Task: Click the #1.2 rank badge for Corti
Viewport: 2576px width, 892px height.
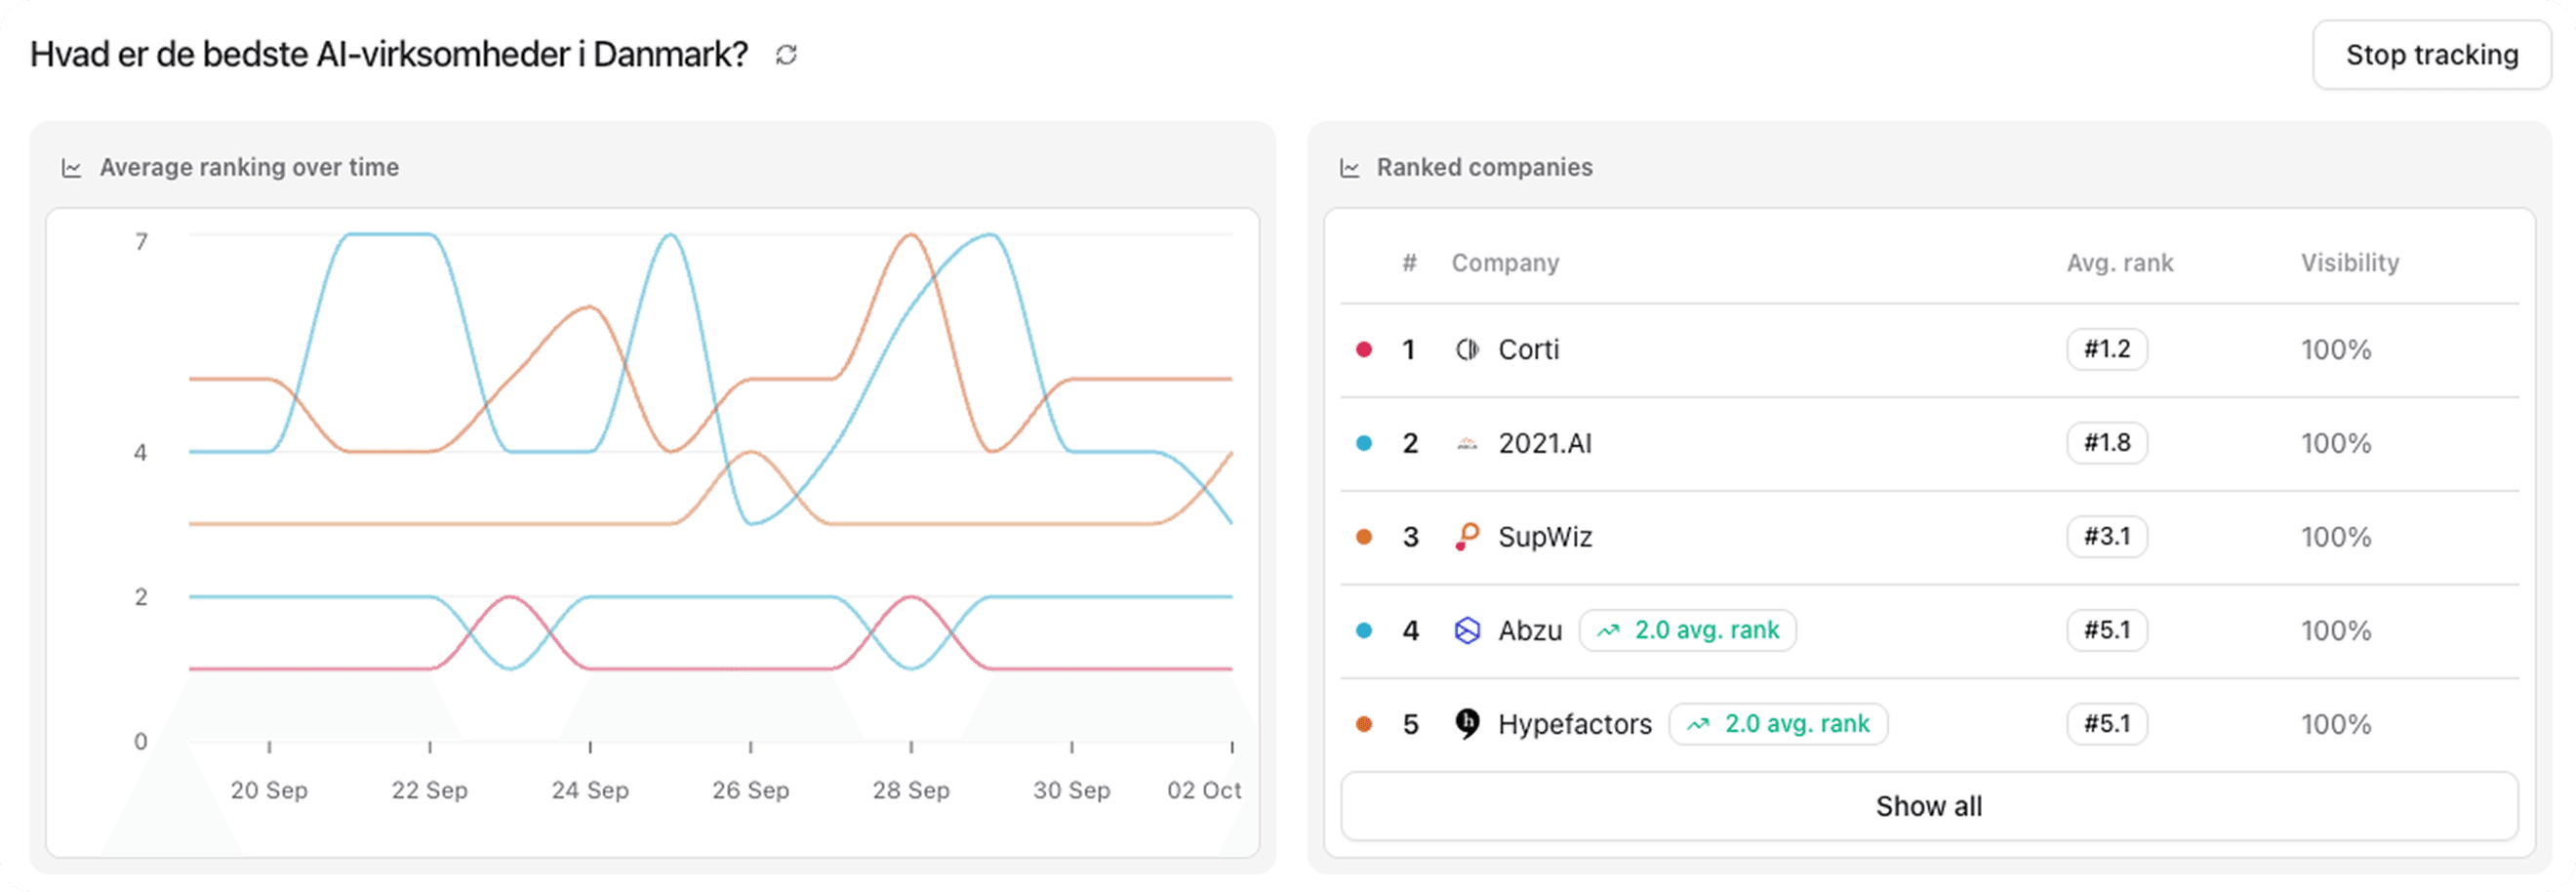Action: (2106, 350)
